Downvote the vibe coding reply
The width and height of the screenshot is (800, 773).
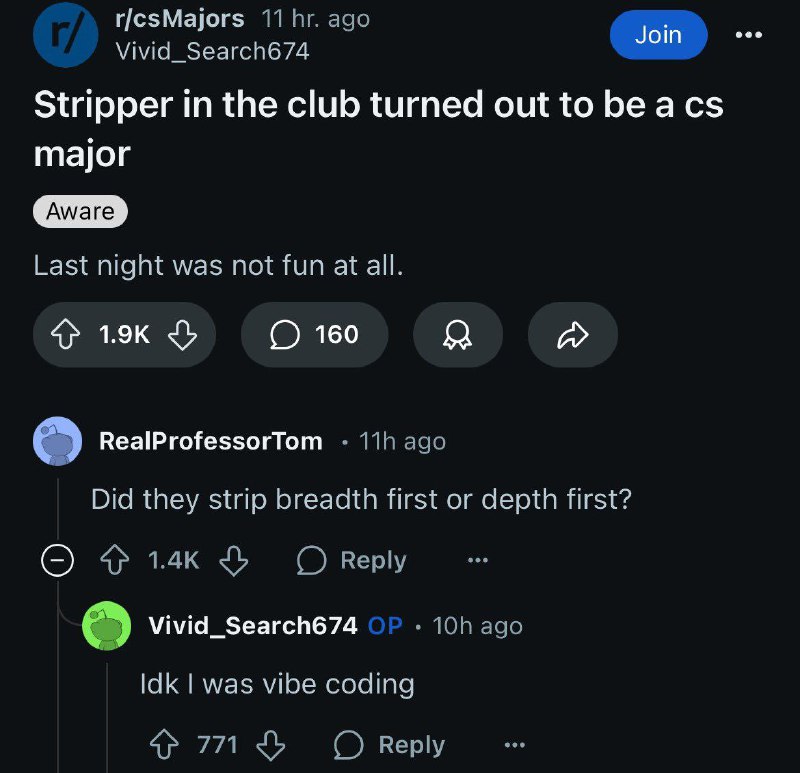coord(270,745)
